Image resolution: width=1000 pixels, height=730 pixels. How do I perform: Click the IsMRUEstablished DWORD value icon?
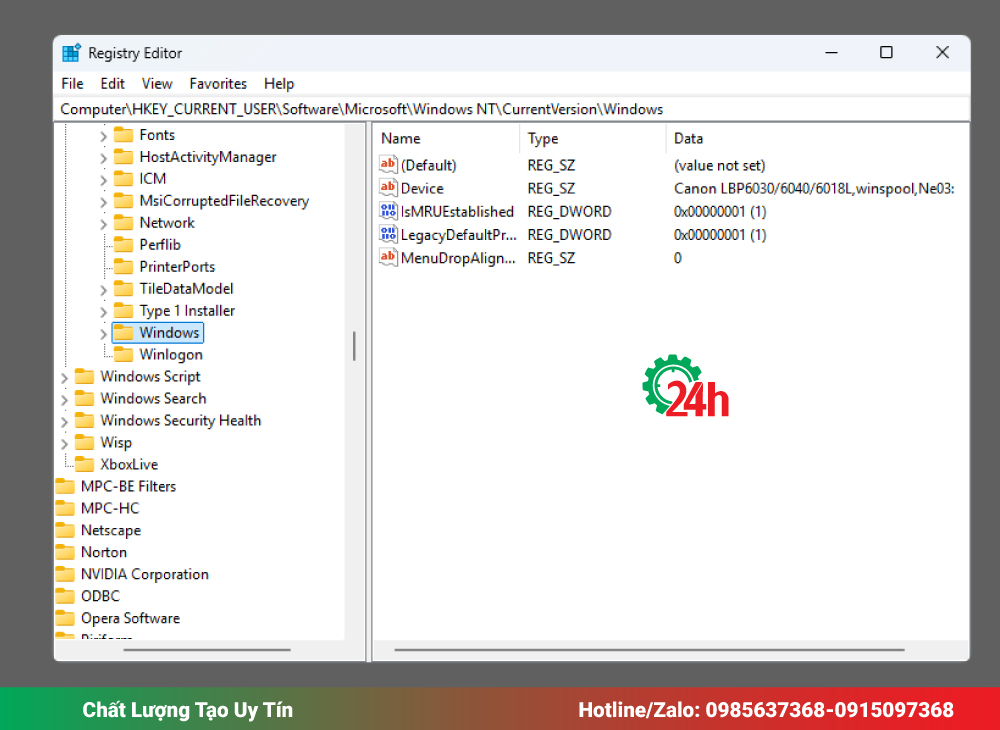click(388, 211)
